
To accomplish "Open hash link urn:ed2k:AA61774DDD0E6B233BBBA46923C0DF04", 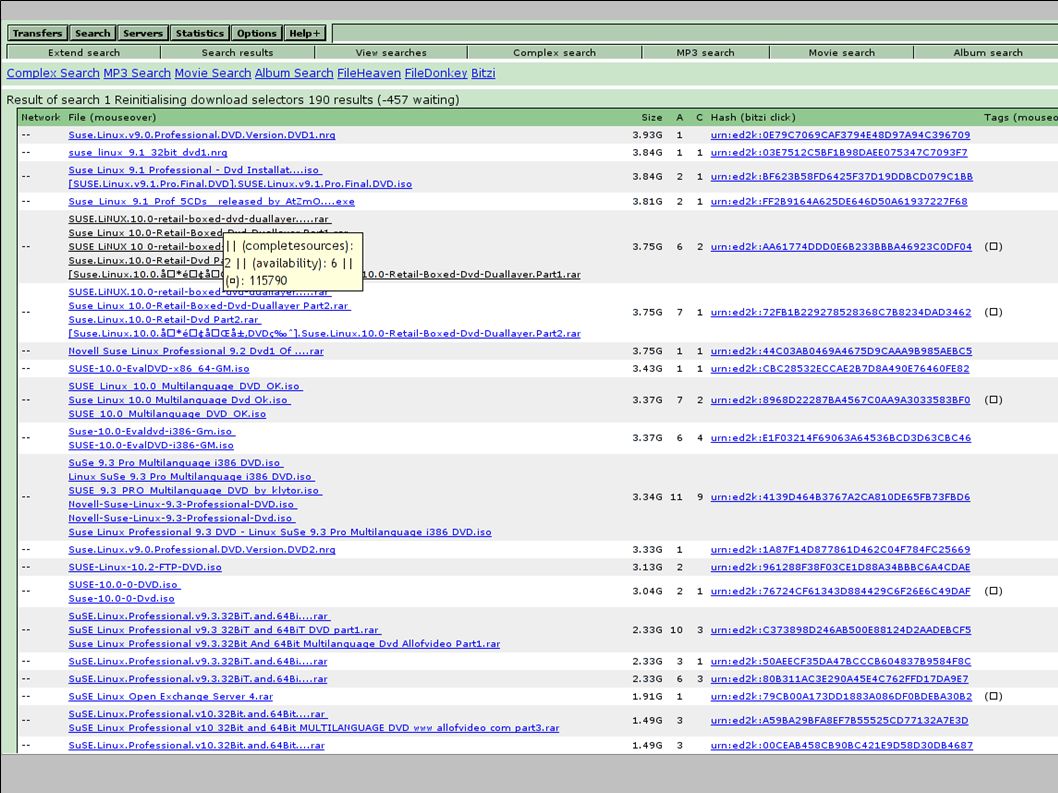I will [x=841, y=246].
